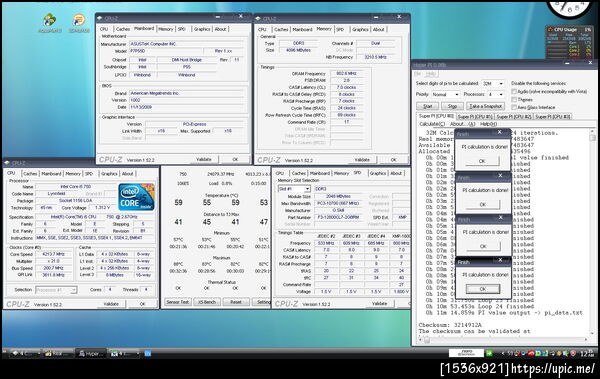Screen dimensions: 600x379
Task: Open the Slot #1 memory slot dropdown
Action: pos(294,189)
